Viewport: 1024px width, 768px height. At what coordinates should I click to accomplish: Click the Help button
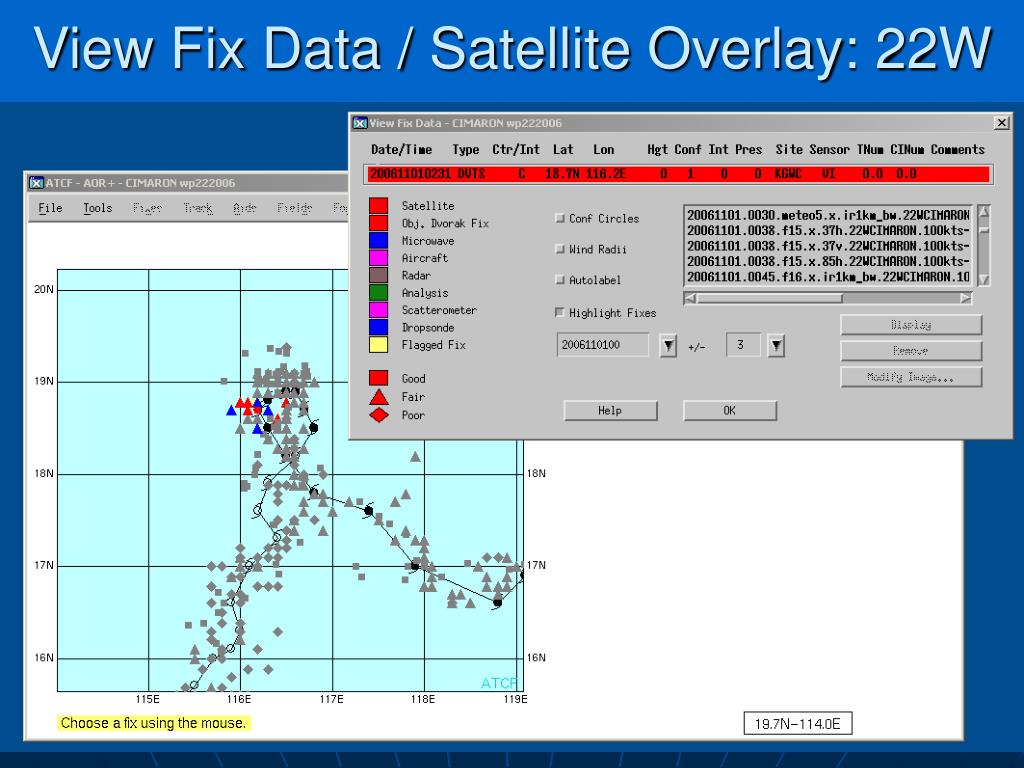click(x=610, y=410)
